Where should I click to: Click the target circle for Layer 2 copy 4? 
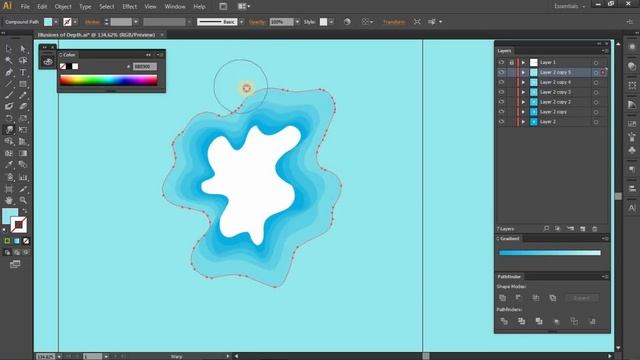pyautogui.click(x=596, y=82)
